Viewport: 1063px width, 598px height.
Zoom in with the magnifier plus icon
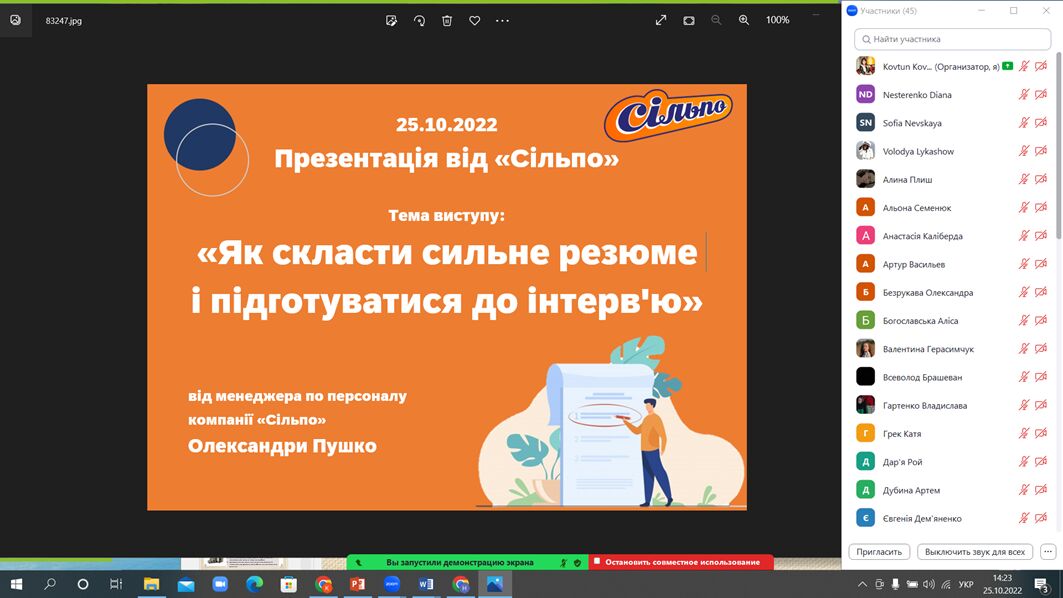[x=744, y=20]
